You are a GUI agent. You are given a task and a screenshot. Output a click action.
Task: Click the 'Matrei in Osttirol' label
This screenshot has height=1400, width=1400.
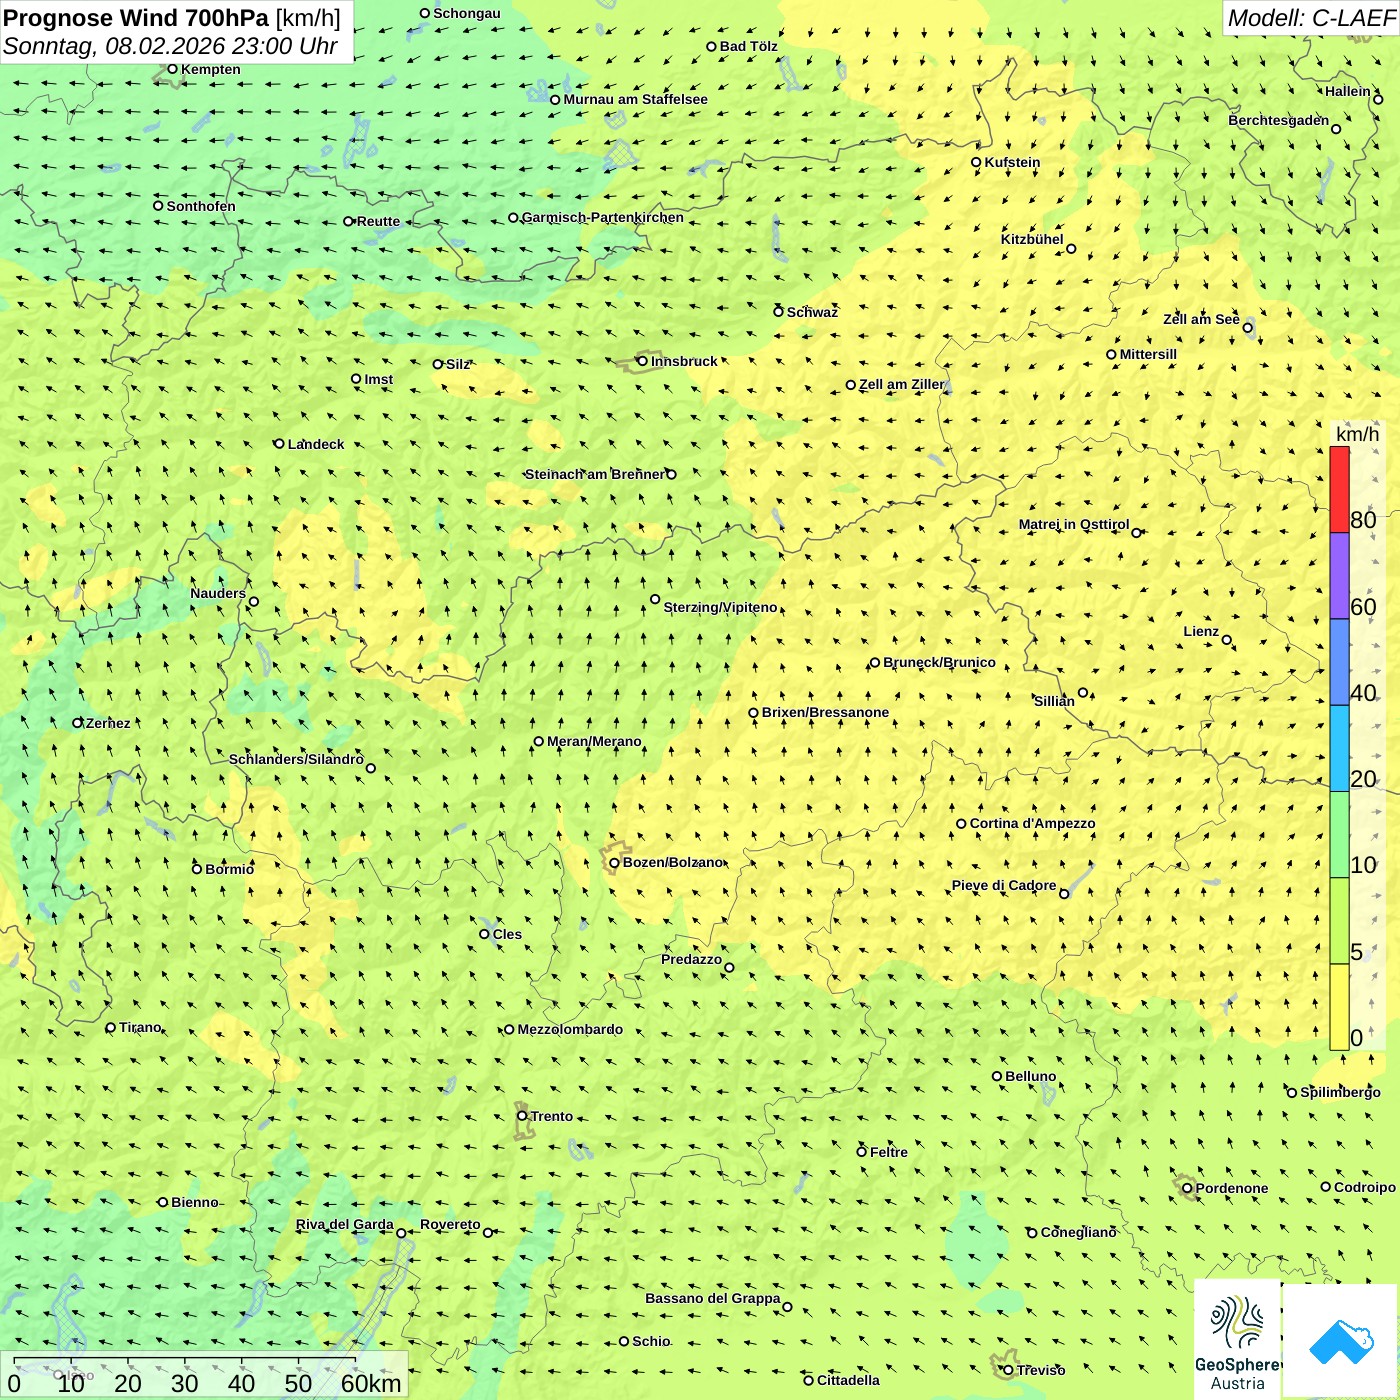coord(1074,524)
